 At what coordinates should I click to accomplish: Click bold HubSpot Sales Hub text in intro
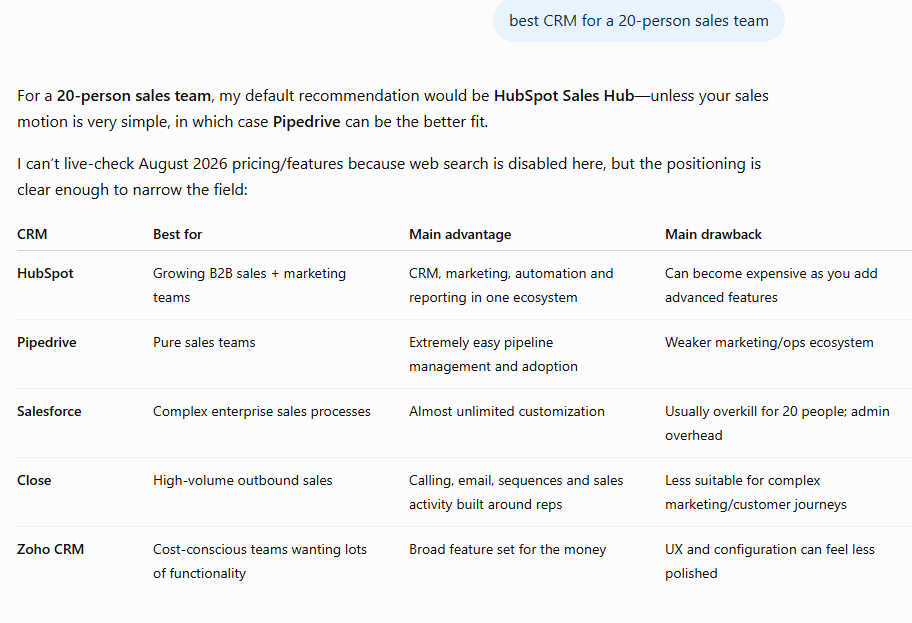[564, 95]
